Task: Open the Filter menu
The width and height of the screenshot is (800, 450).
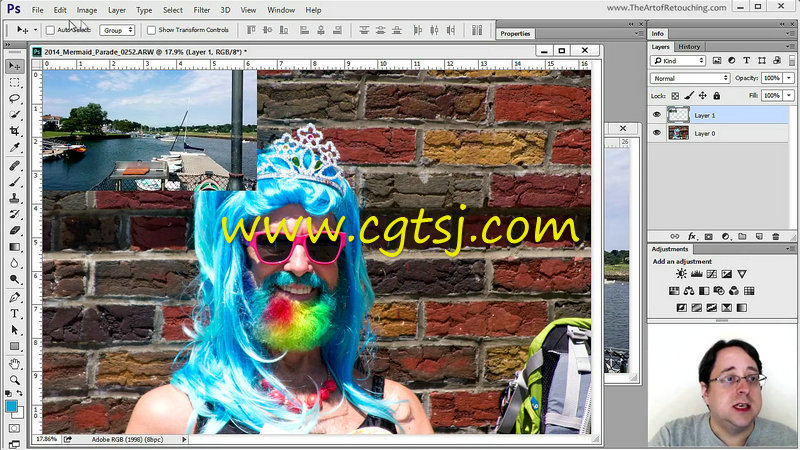Action: click(202, 10)
